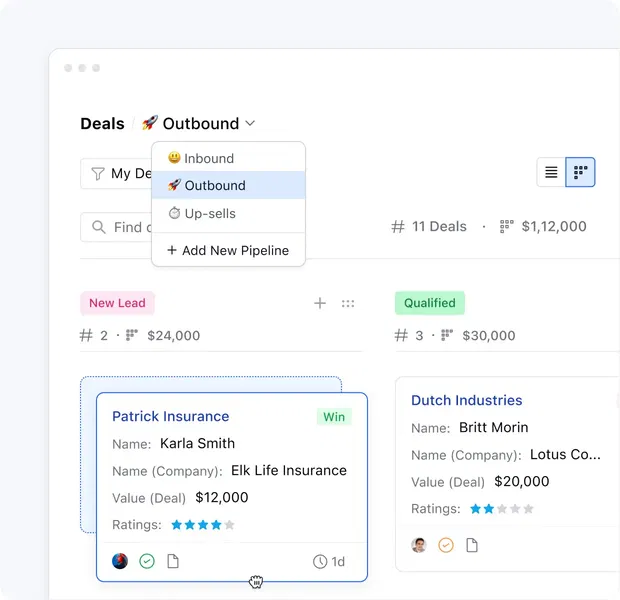This screenshot has width=620, height=600.
Task: Expand the Outbound pipeline dropdown chevron
Action: pyautogui.click(x=250, y=124)
